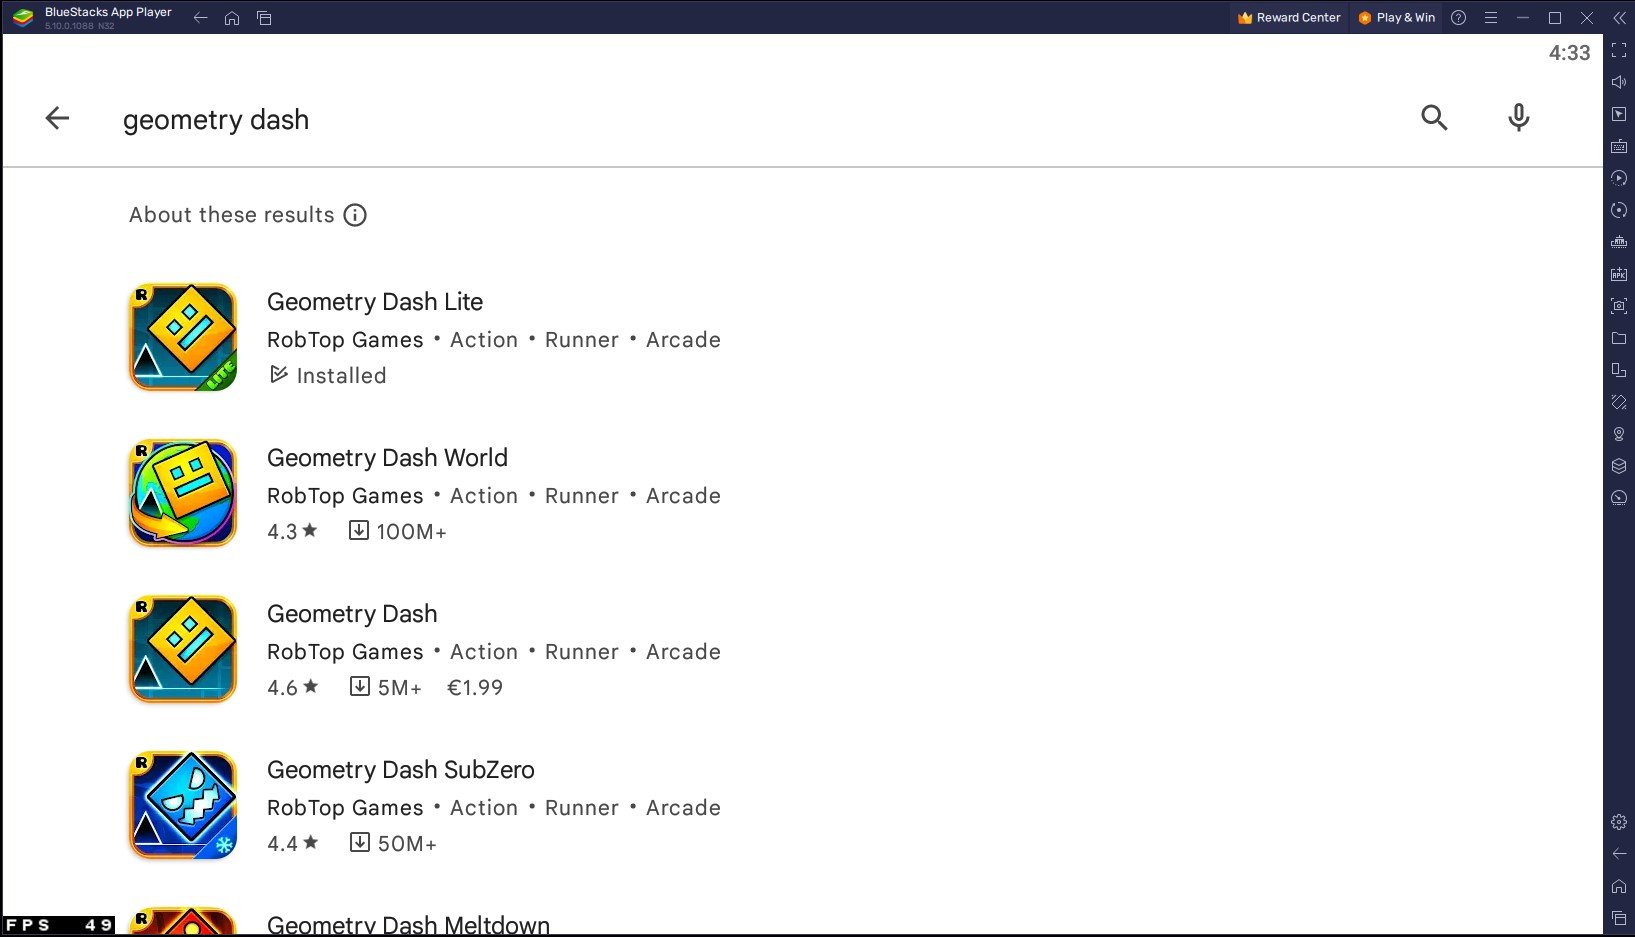Open keyboard game controls icon
Viewport: 1635px width, 937px height.
(x=1619, y=146)
